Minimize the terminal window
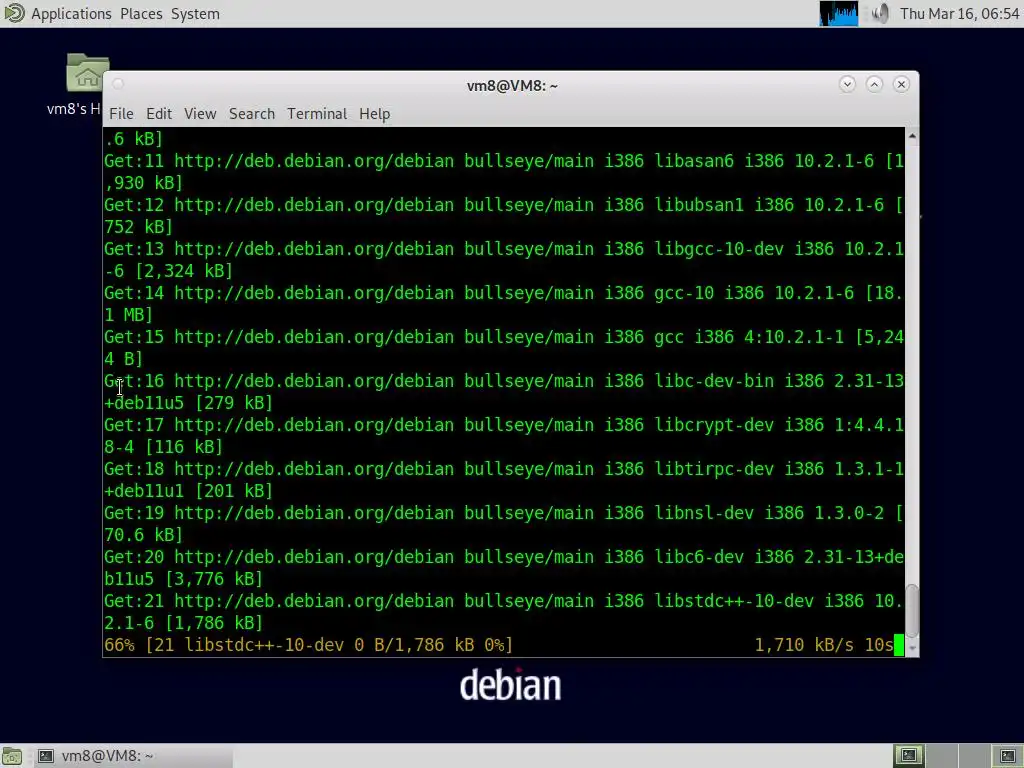Image resolution: width=1024 pixels, height=768 pixels. 847,84
